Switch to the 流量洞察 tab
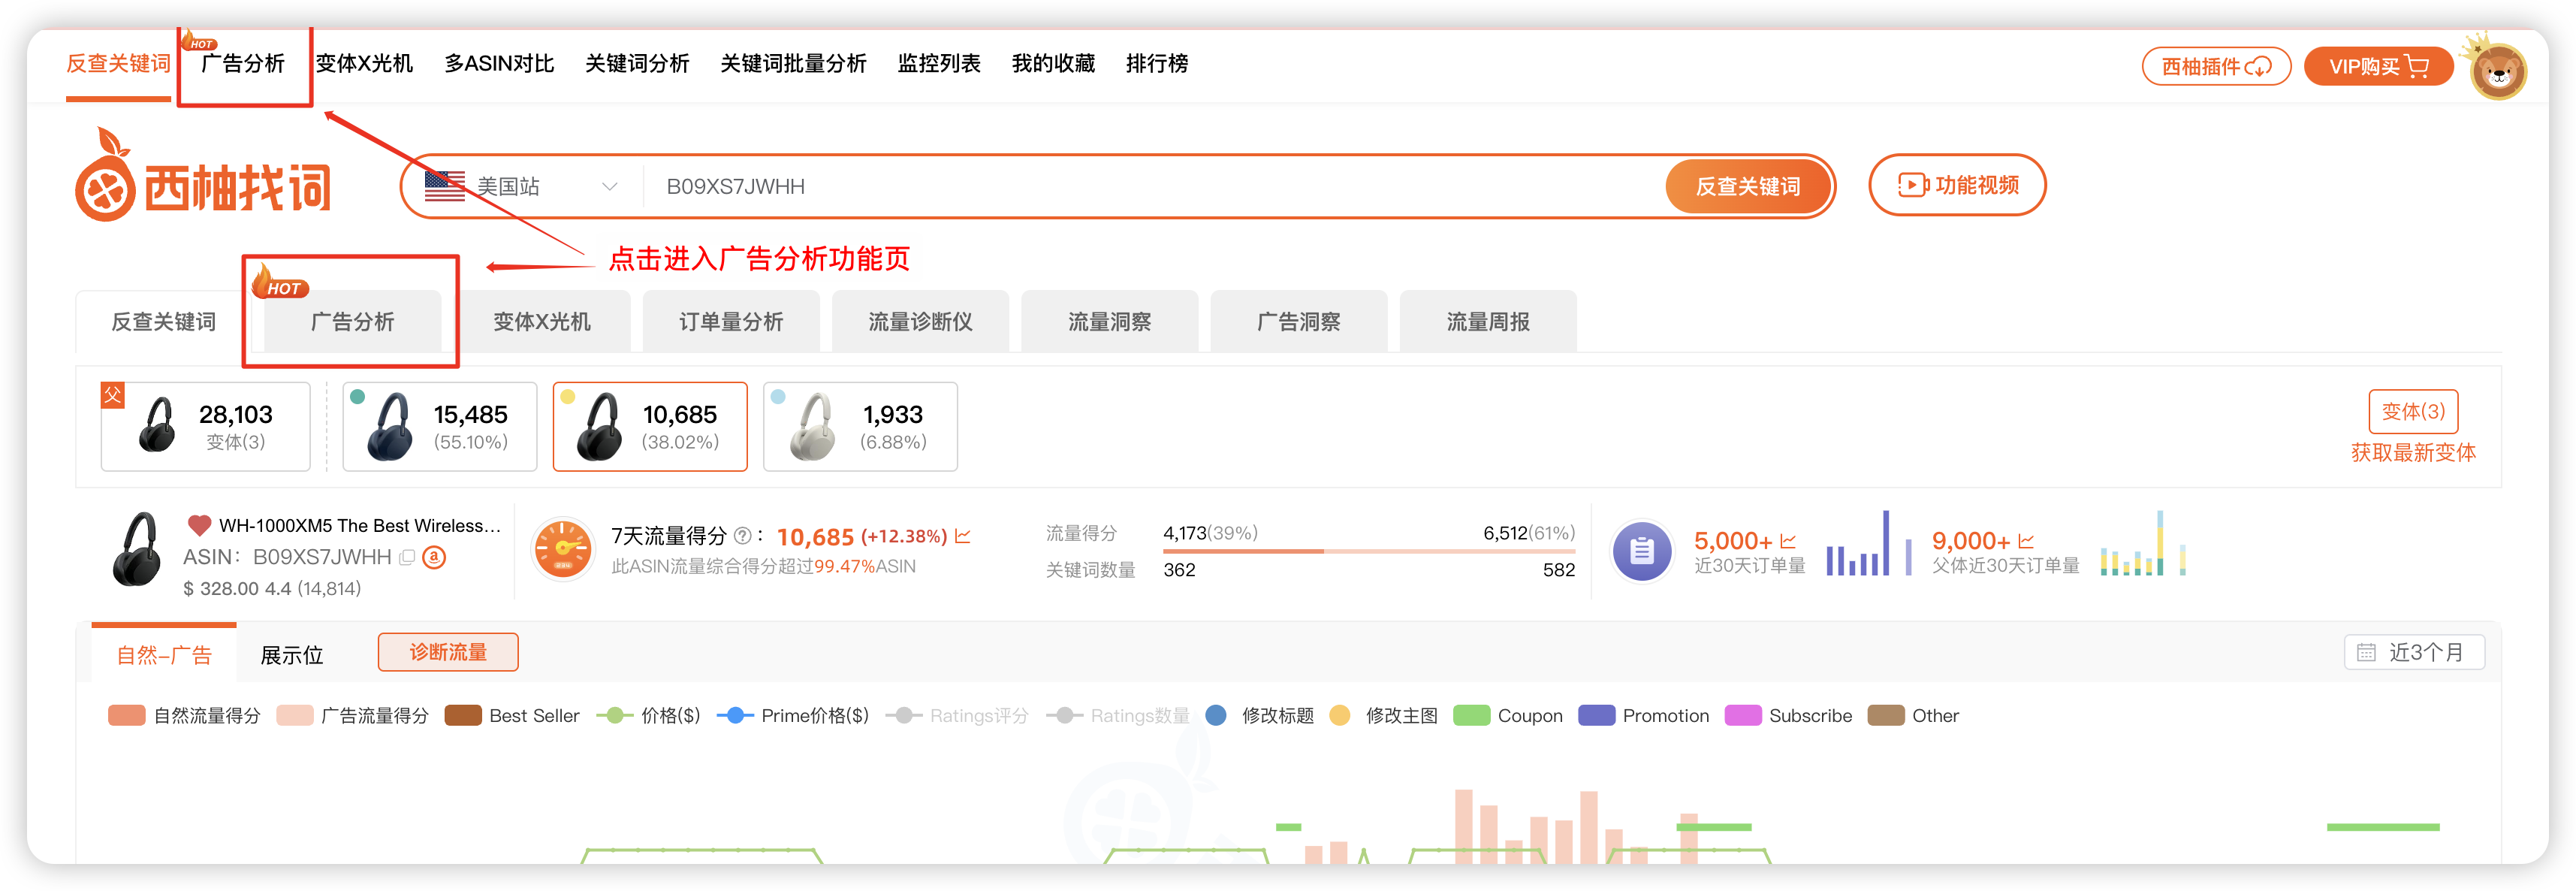Viewport: 2576px width, 891px height. point(1110,322)
